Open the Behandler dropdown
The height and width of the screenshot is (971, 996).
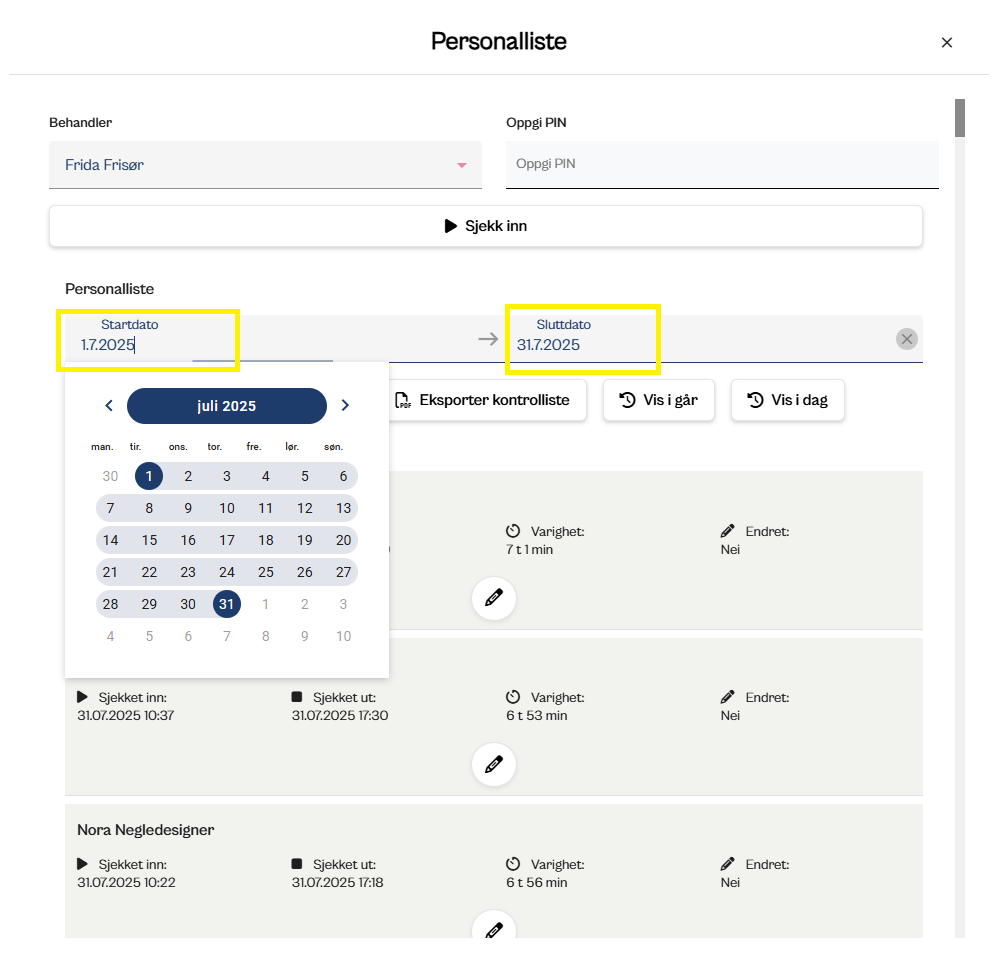click(x=265, y=165)
